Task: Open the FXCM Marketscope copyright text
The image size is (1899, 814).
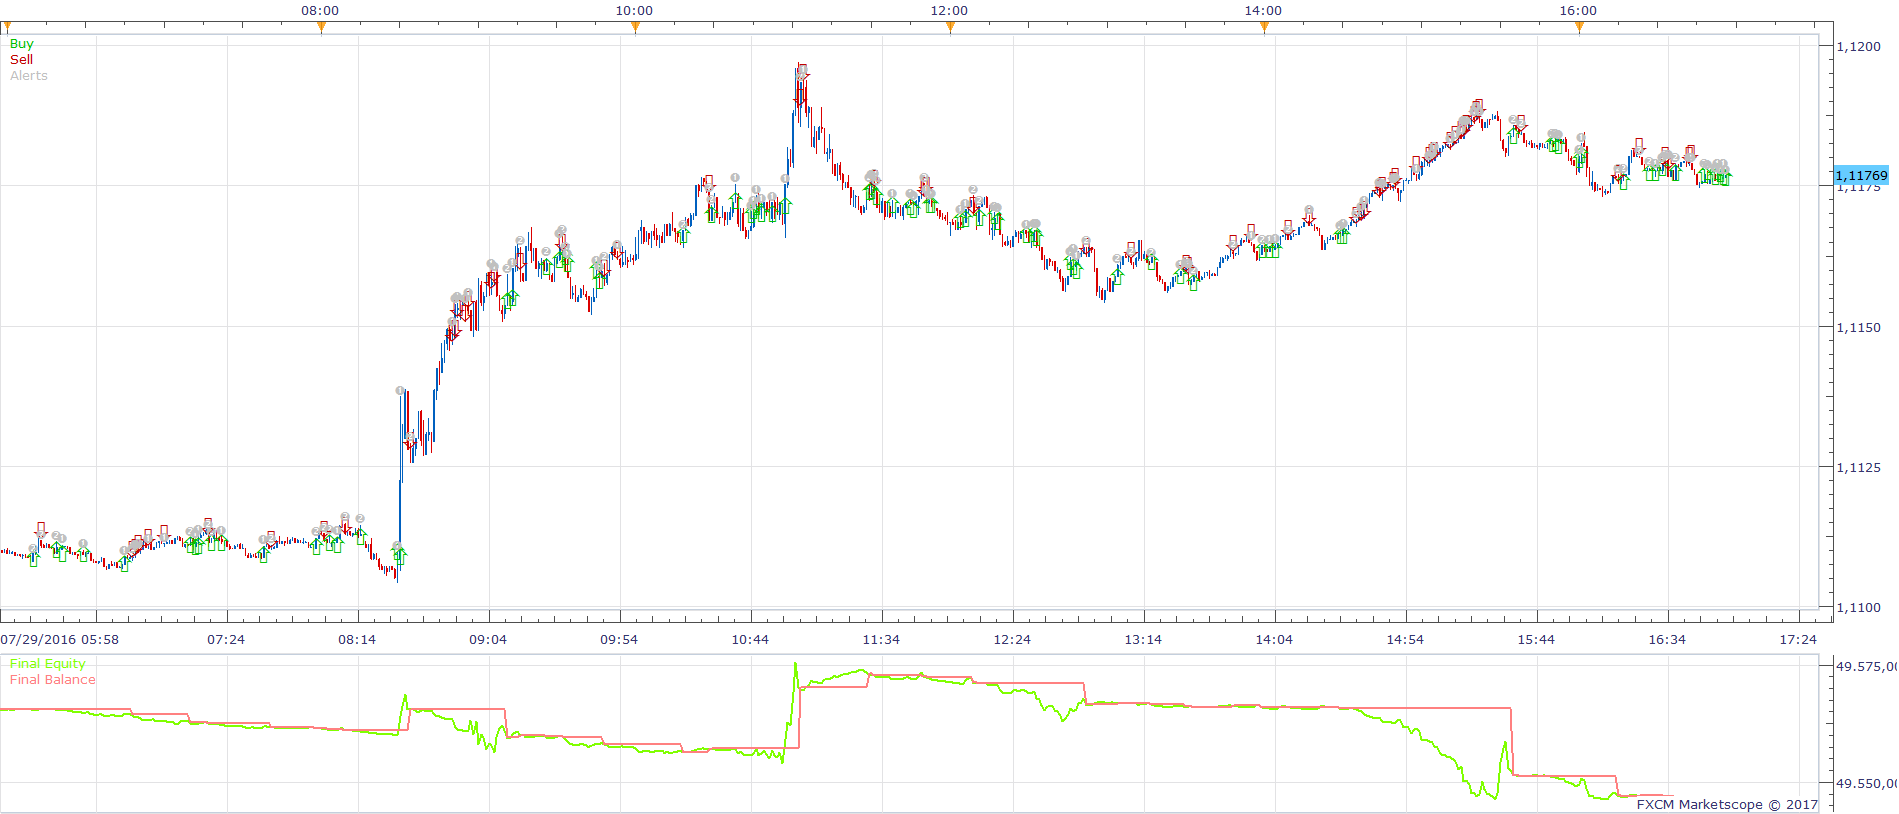Action: point(1727,804)
